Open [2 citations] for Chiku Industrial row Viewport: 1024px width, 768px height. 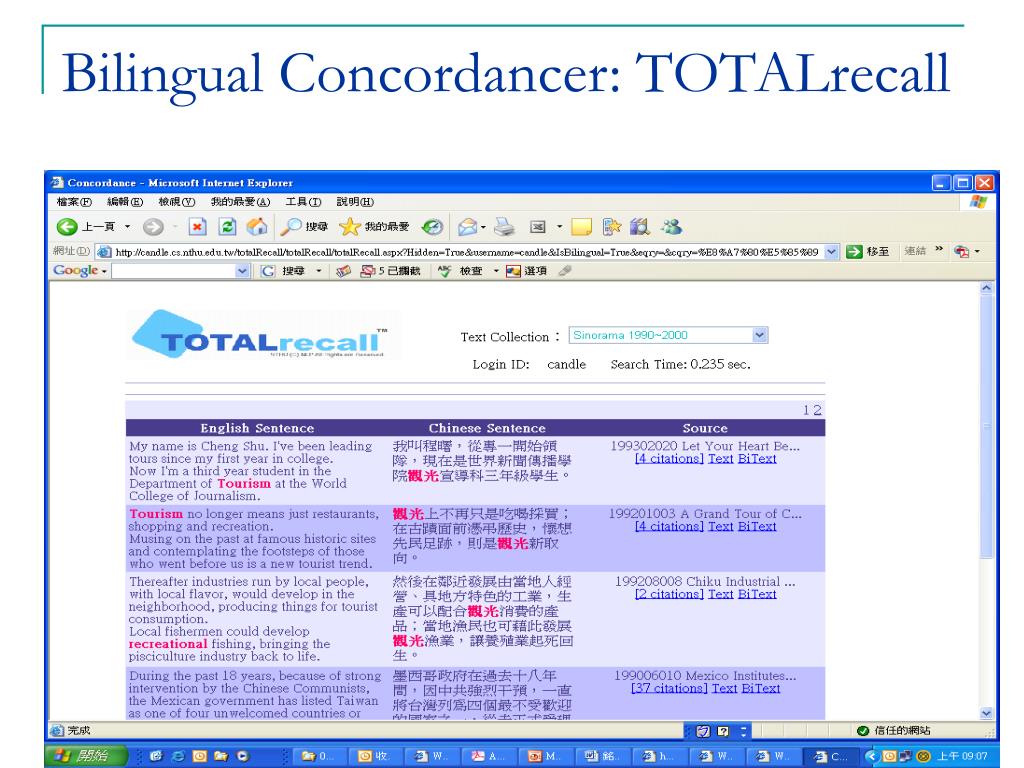point(669,594)
